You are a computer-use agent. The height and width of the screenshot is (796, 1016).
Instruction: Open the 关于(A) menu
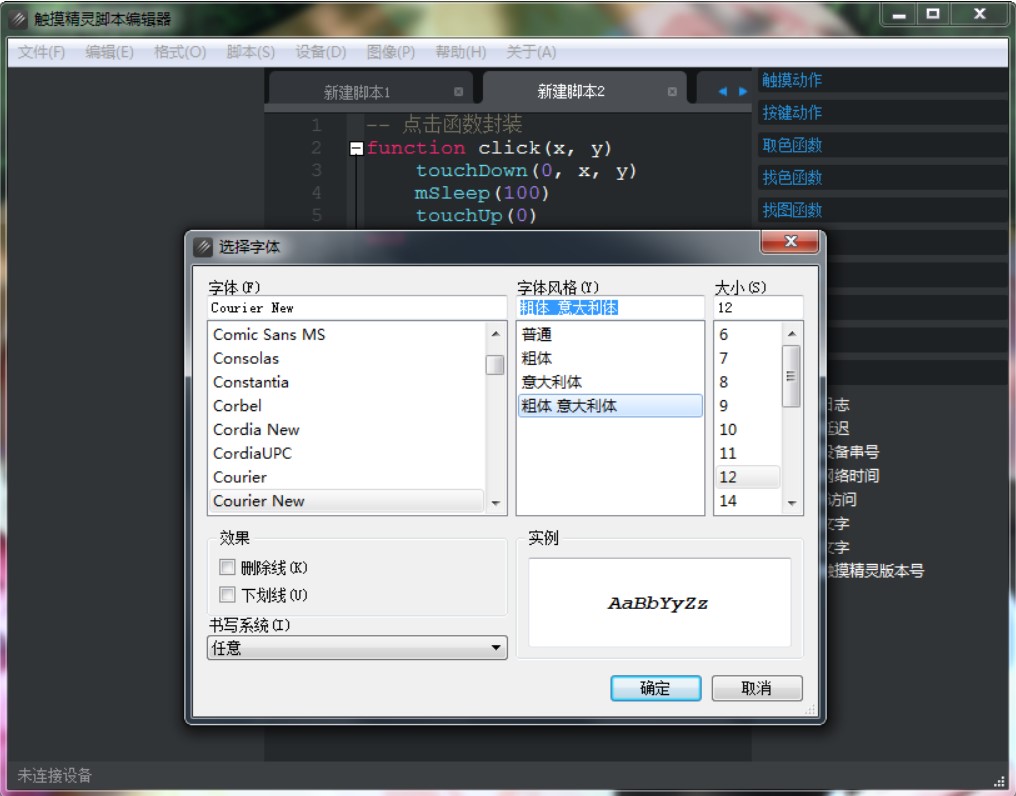(x=531, y=52)
